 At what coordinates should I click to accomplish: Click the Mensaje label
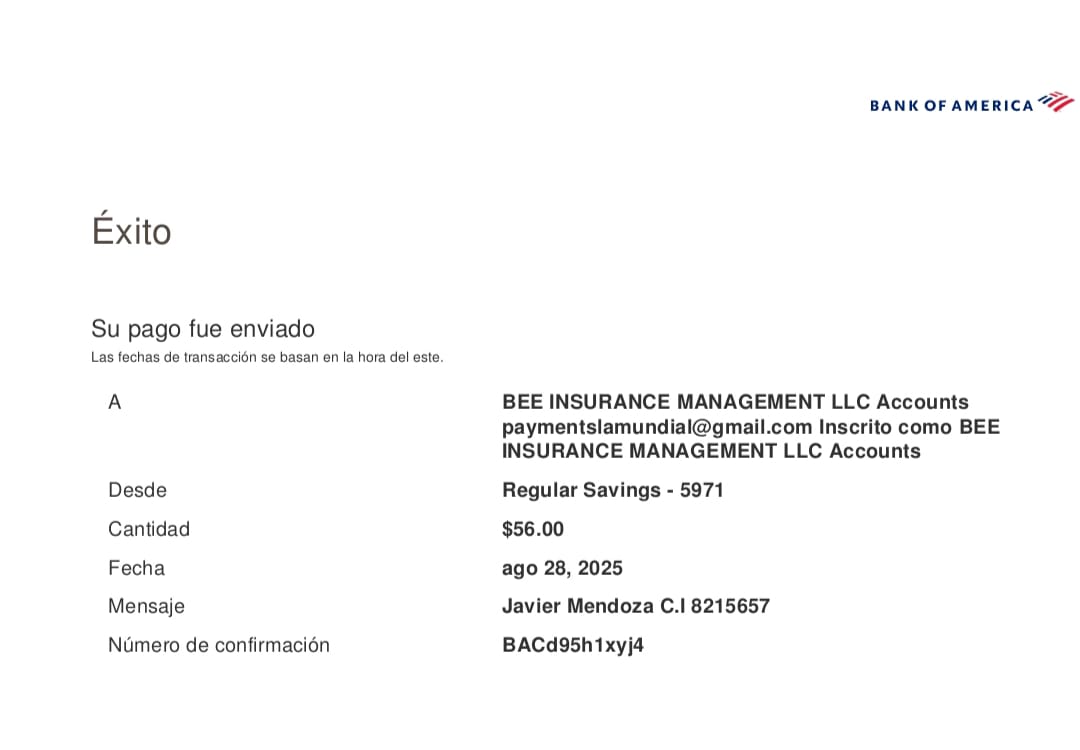(146, 606)
